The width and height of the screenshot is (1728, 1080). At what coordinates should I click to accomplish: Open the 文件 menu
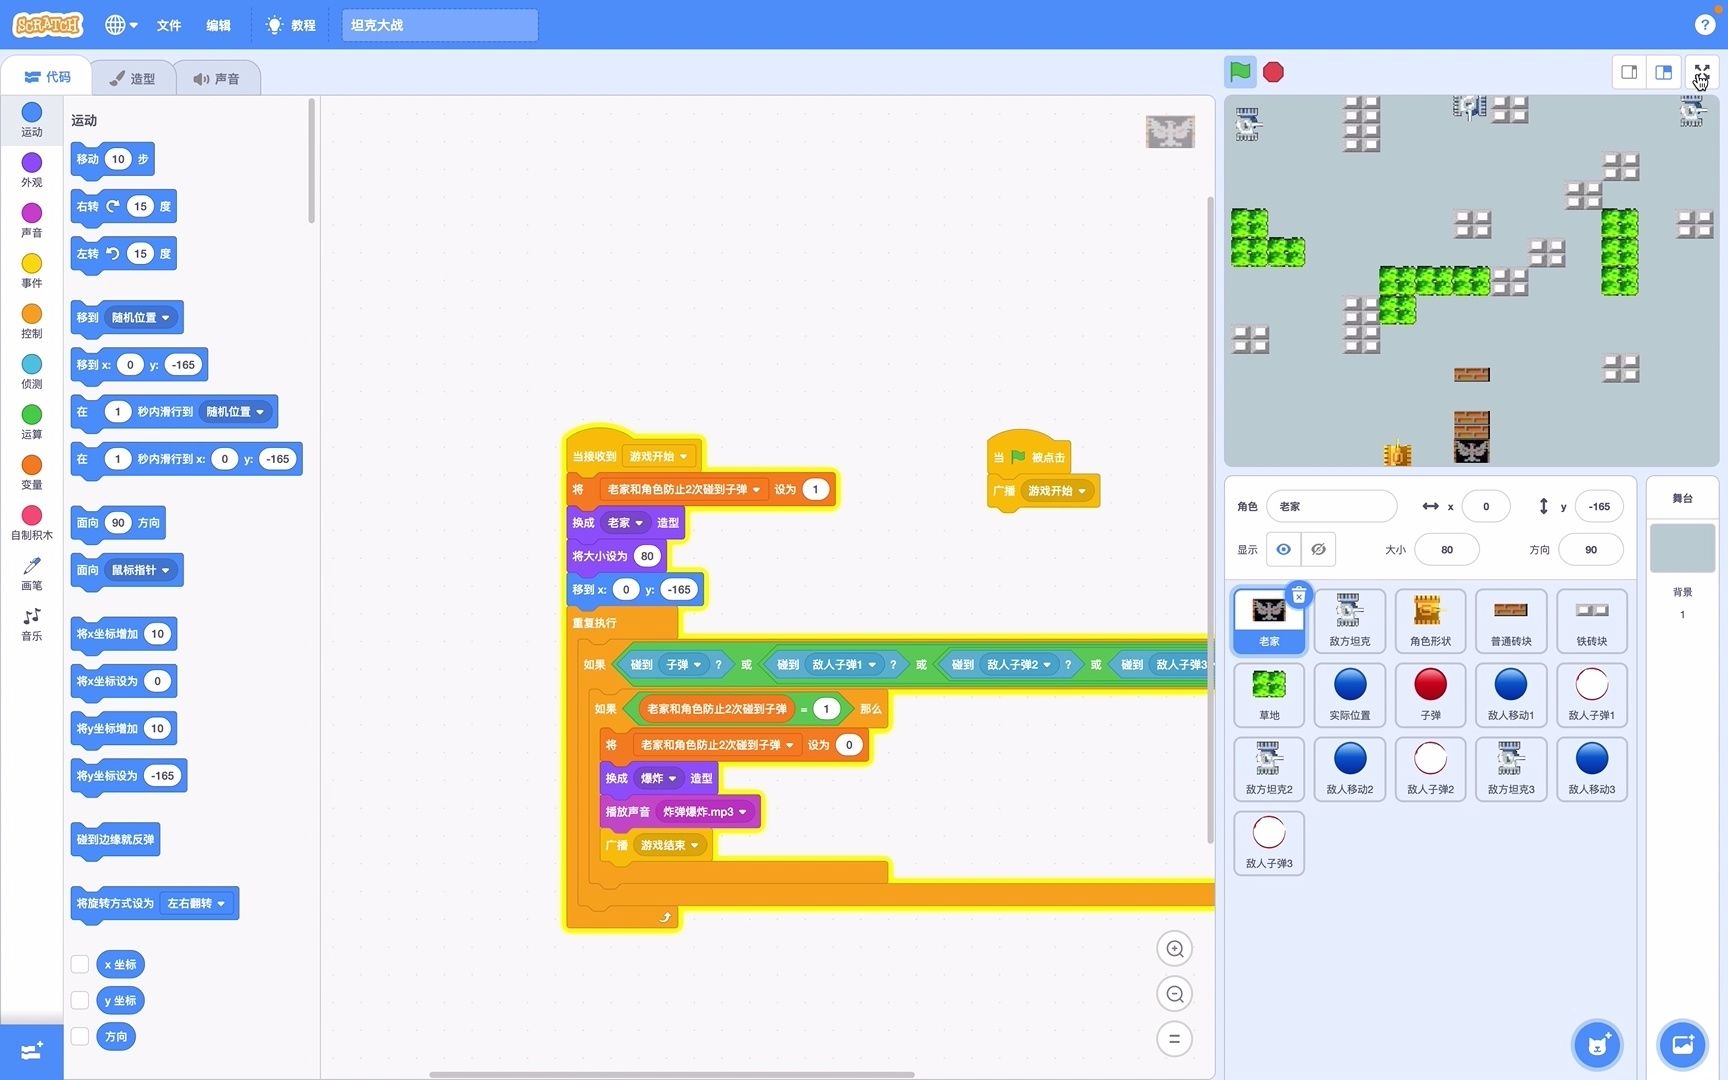pyautogui.click(x=169, y=25)
